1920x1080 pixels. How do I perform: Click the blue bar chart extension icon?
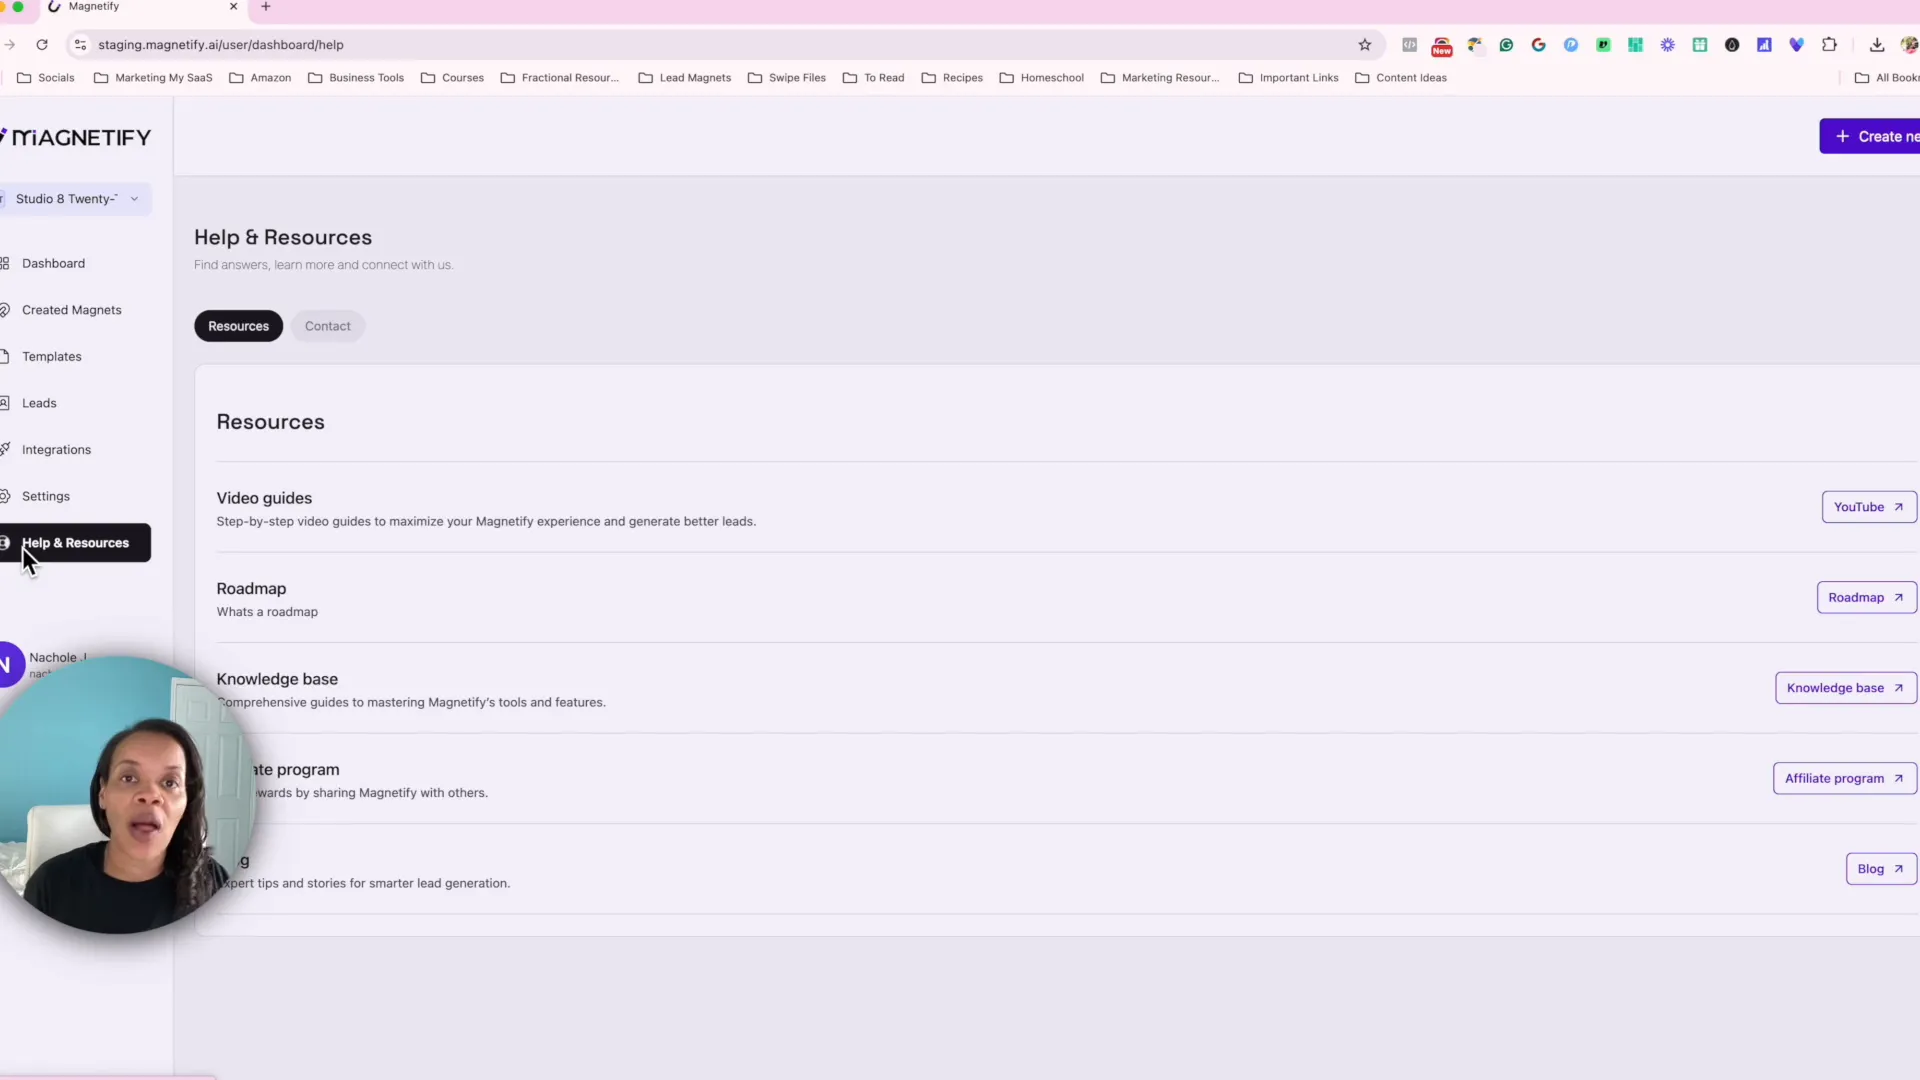coord(1764,45)
